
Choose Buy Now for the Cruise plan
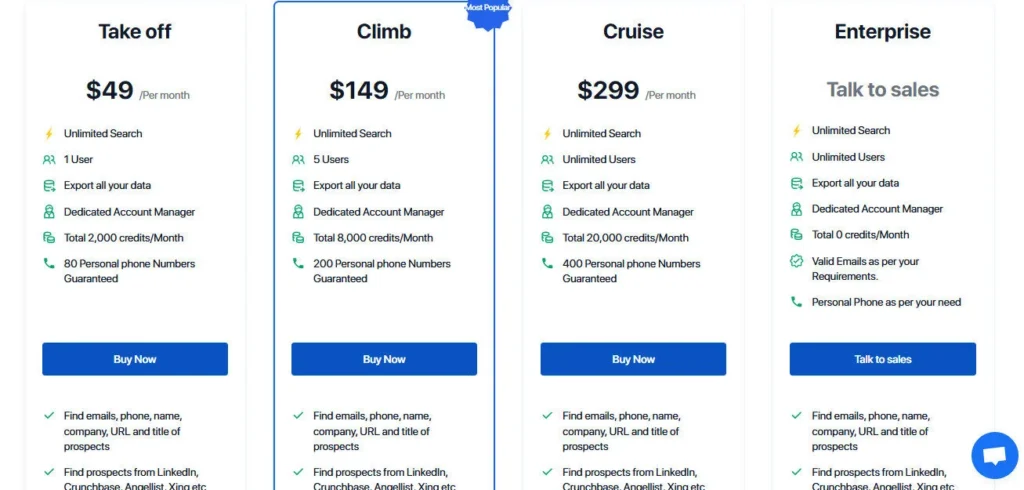[x=633, y=359]
